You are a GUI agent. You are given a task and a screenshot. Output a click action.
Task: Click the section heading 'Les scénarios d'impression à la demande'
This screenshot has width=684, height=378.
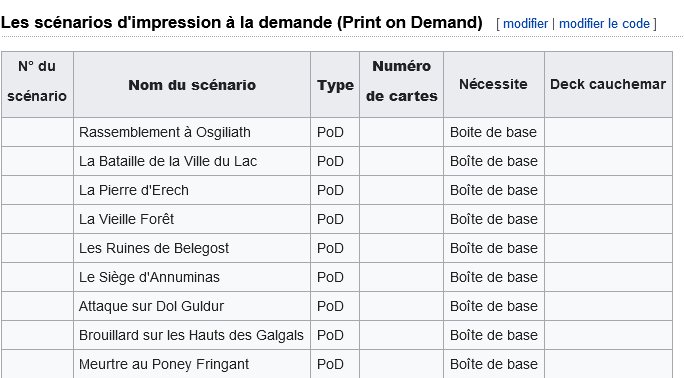[241, 22]
